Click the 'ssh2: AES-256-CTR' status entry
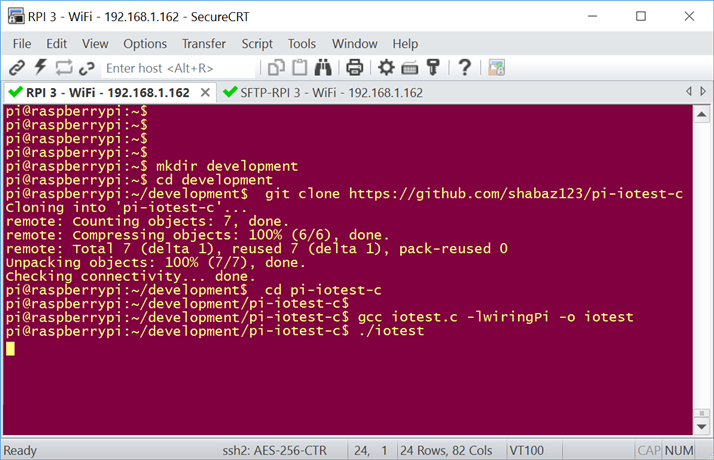This screenshot has width=714, height=460. (275, 450)
